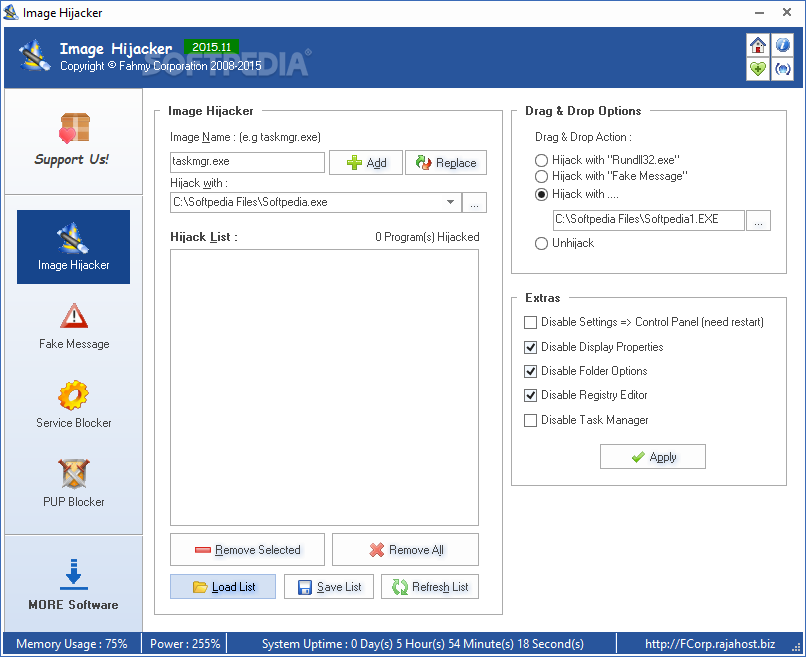
Task: Uncheck Disable Display Properties
Action: click(x=530, y=348)
